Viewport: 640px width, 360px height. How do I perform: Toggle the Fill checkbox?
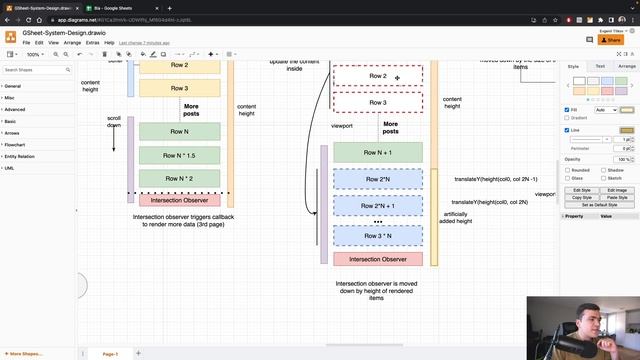coord(567,110)
